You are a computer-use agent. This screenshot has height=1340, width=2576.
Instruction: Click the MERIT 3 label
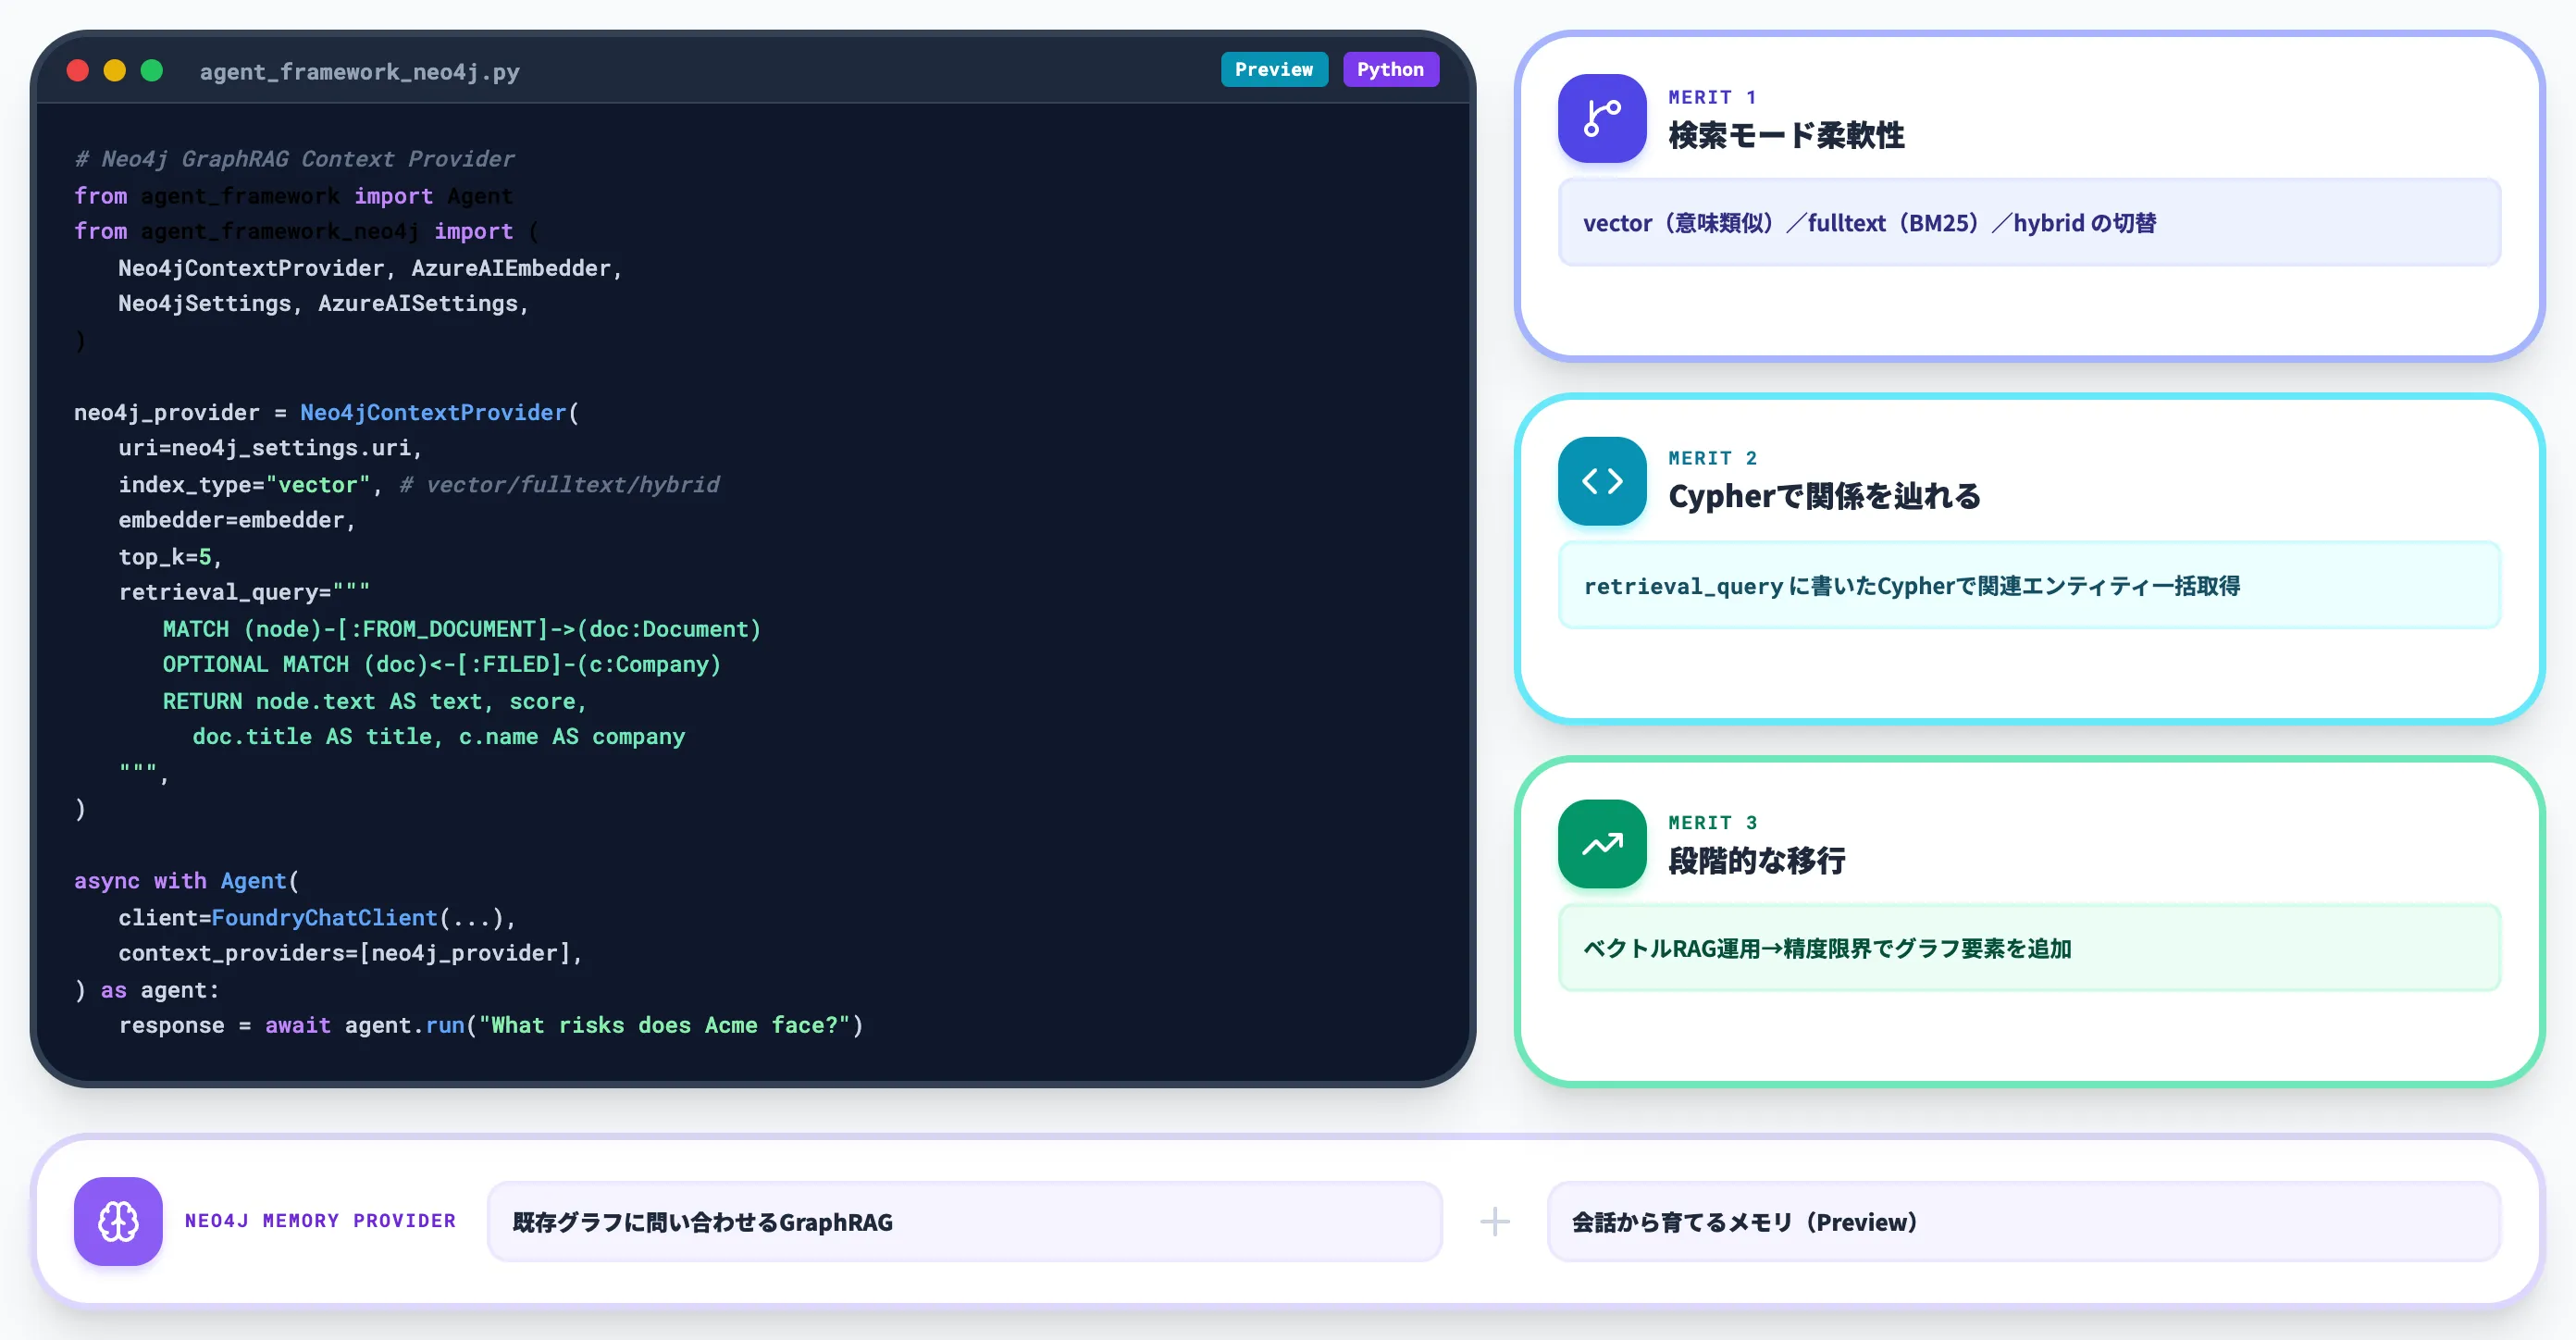pyautogui.click(x=1712, y=822)
